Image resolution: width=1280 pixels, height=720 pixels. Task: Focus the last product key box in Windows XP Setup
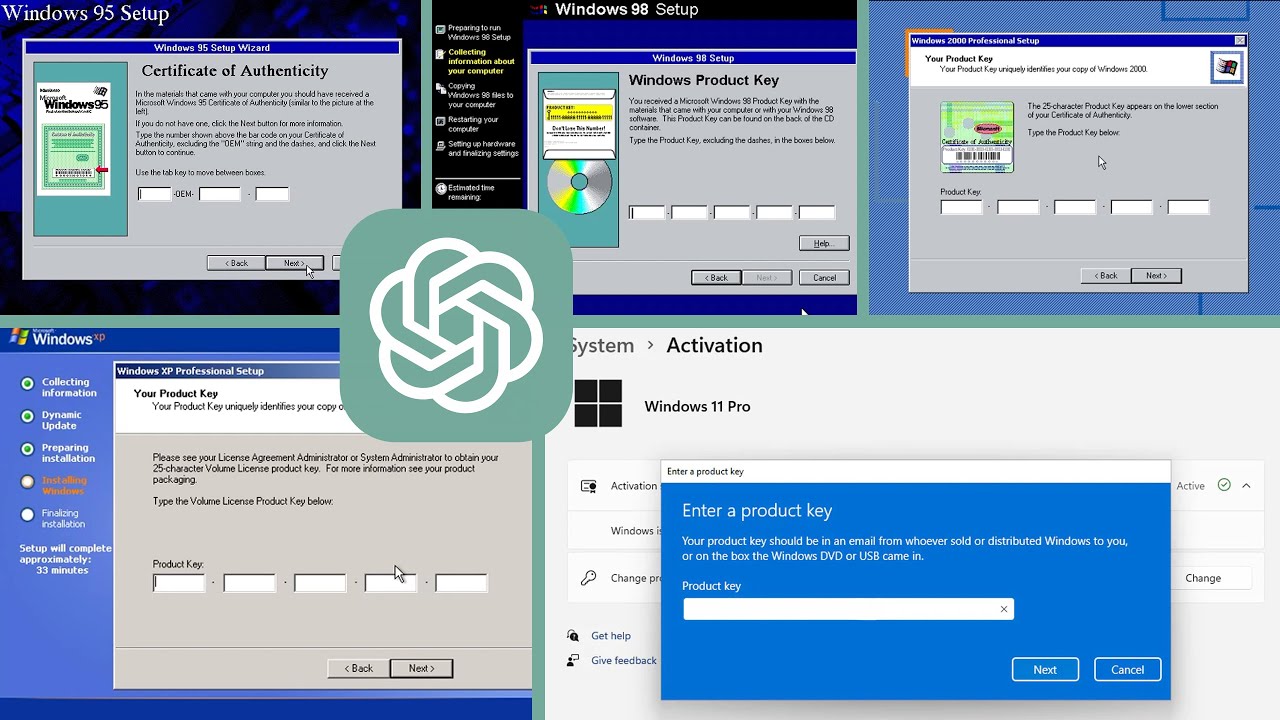[x=461, y=582]
